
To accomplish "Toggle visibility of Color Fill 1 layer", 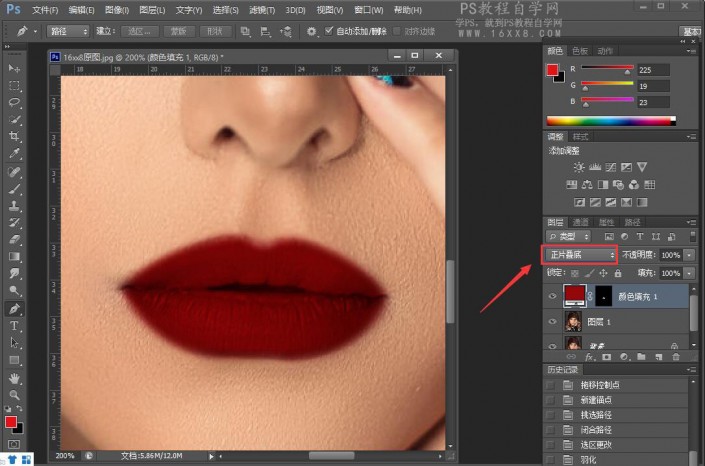I will (x=553, y=296).
